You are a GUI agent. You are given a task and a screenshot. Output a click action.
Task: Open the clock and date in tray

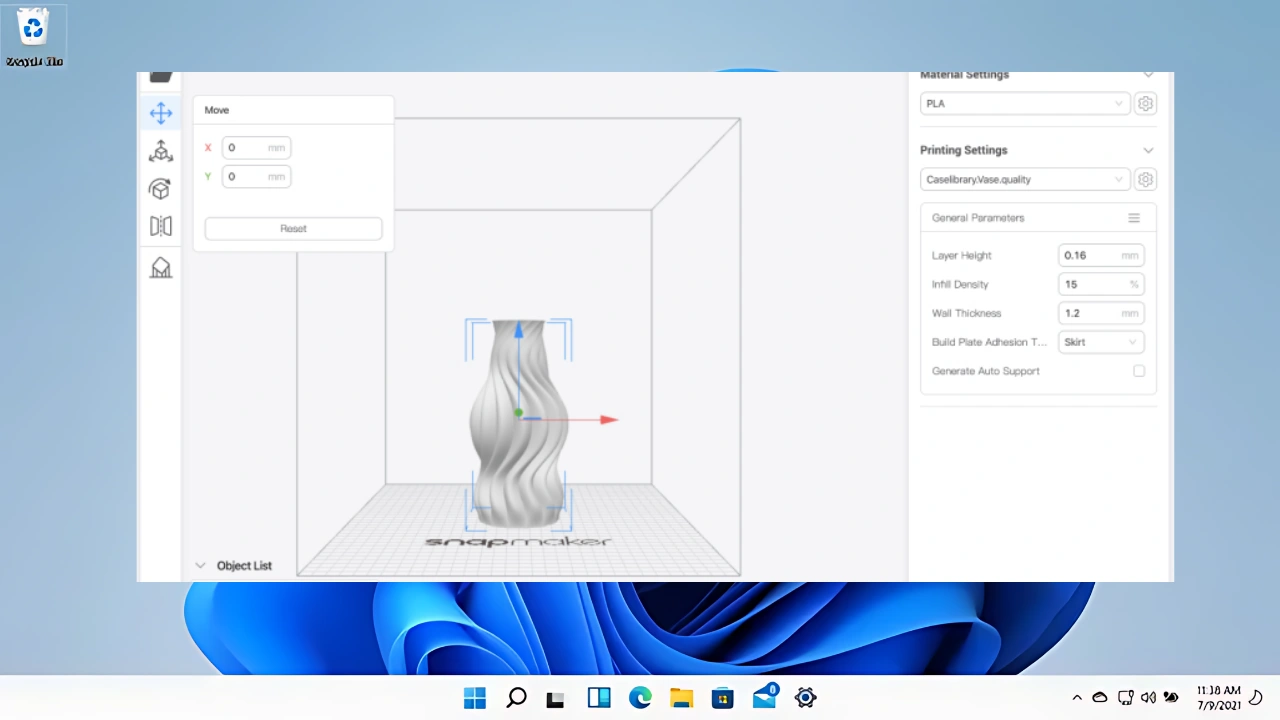1218,697
